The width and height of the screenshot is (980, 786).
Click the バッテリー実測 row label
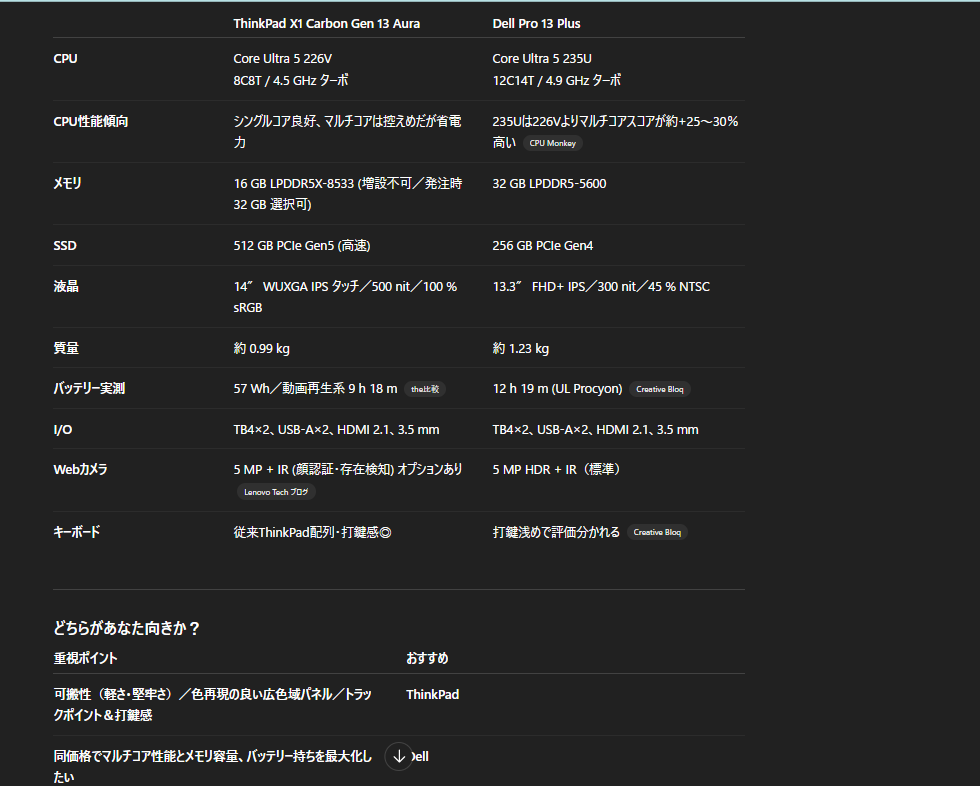(89, 388)
